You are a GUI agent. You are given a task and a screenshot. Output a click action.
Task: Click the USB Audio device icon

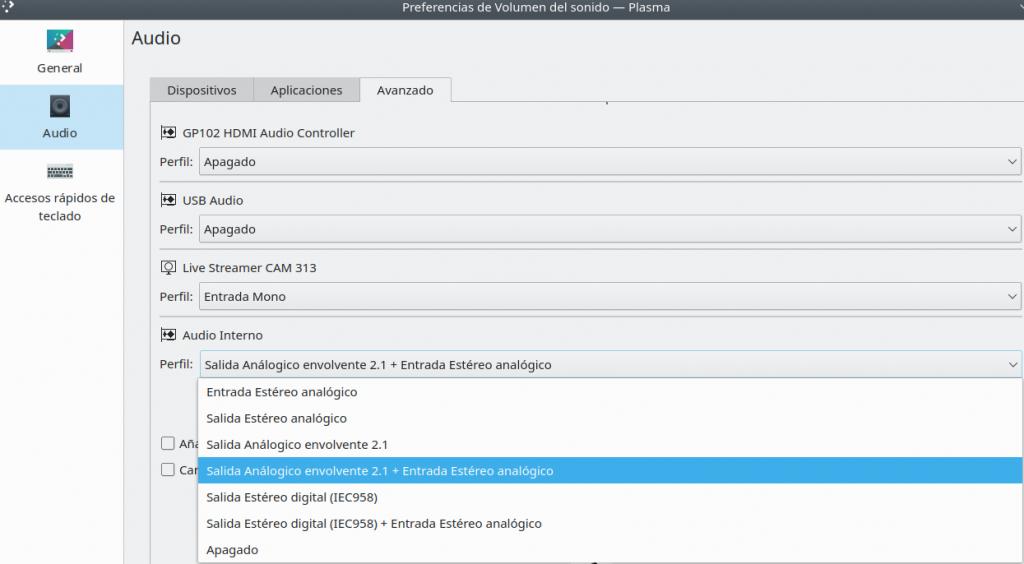168,200
